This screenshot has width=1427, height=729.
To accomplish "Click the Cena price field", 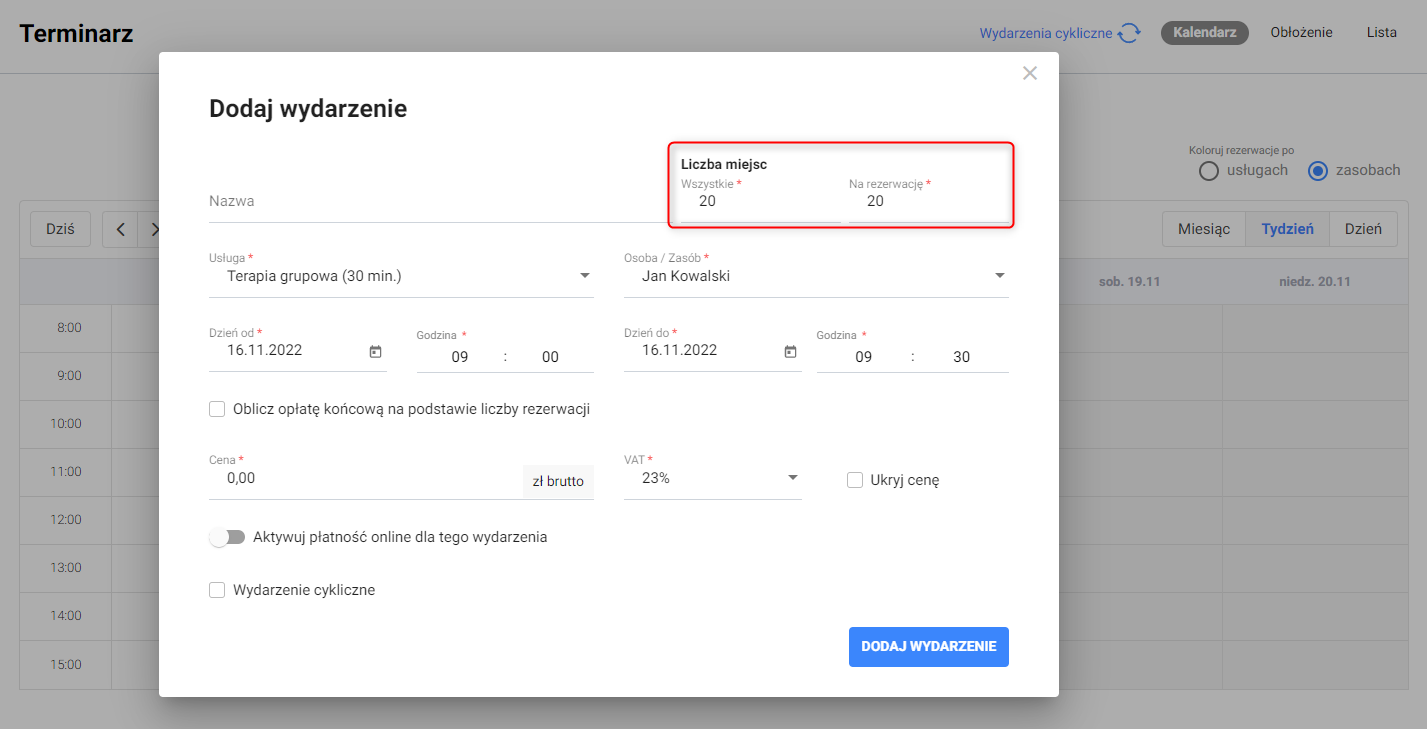I will 365,479.
